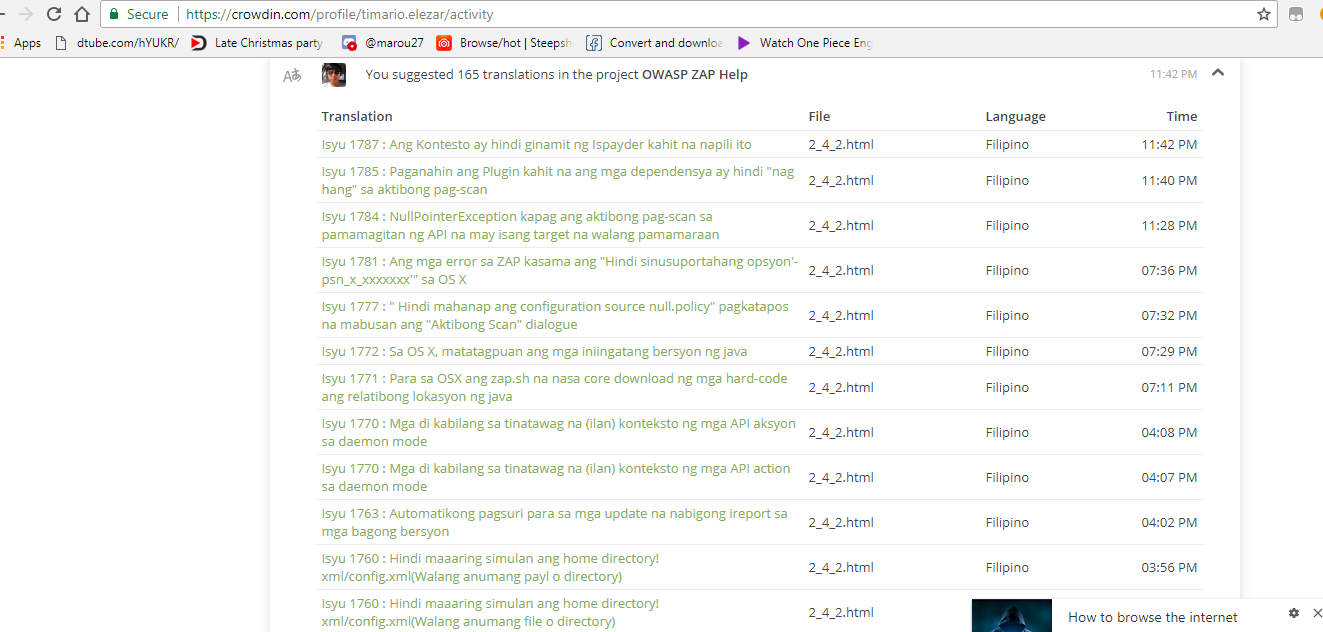Click the 11:28 PM time cell
1323x632 pixels.
point(1169,225)
